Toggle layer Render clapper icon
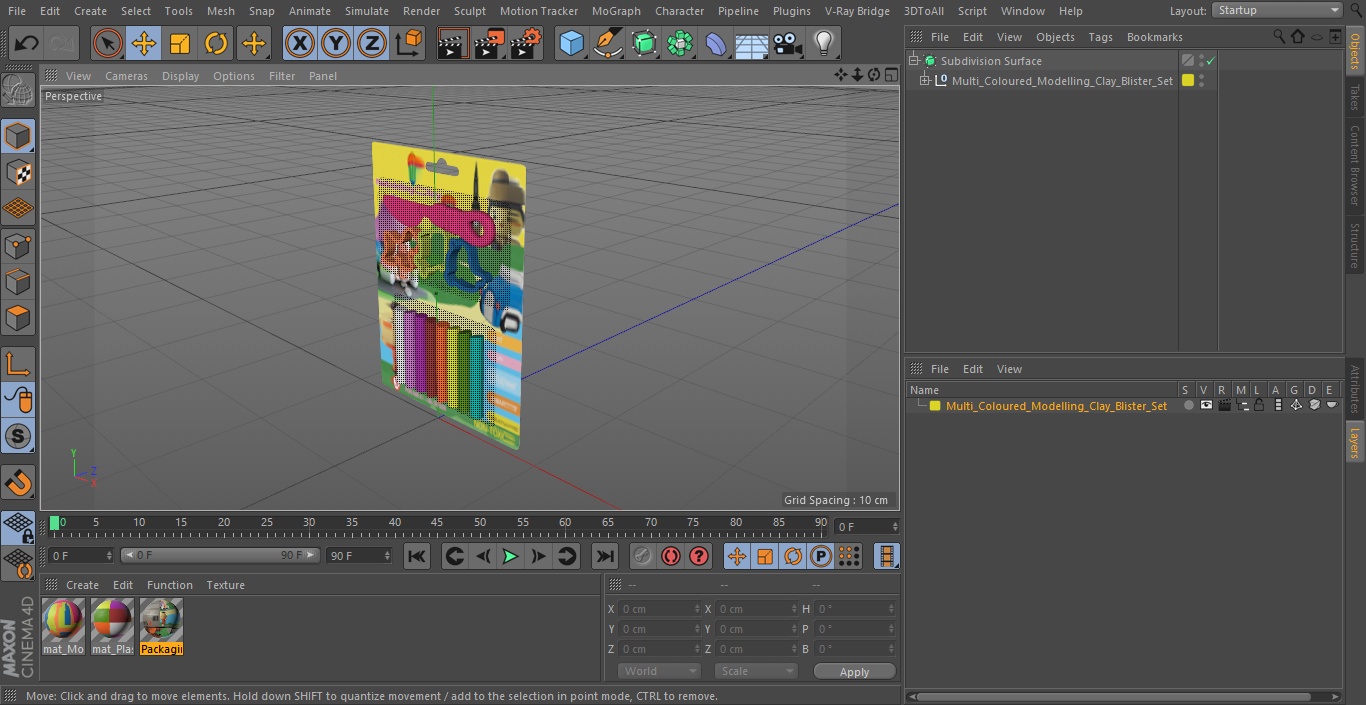Viewport: 1366px width, 705px height. [1224, 406]
